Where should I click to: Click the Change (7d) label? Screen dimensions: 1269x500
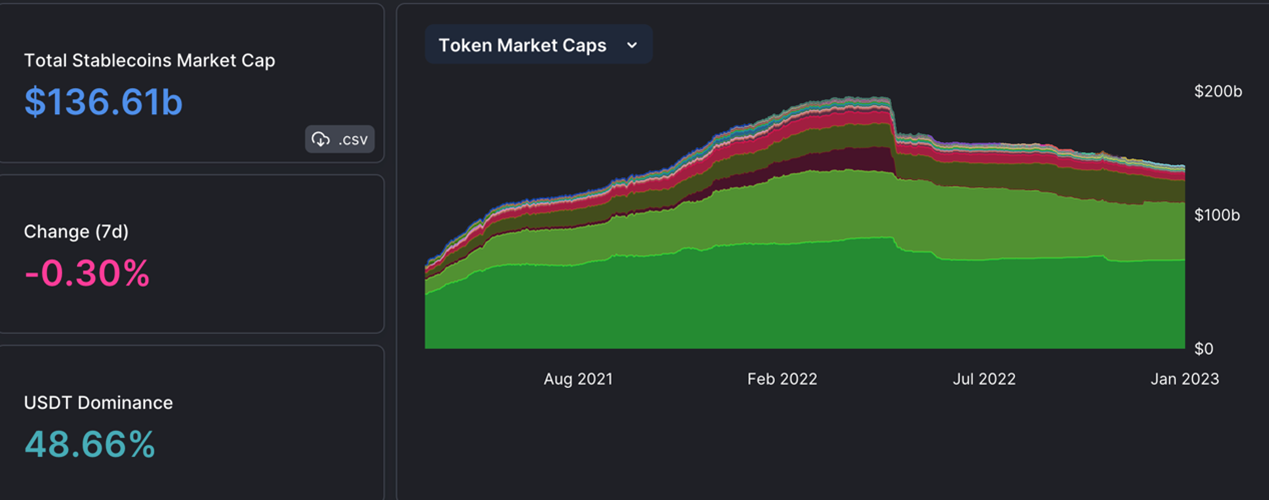pos(76,231)
